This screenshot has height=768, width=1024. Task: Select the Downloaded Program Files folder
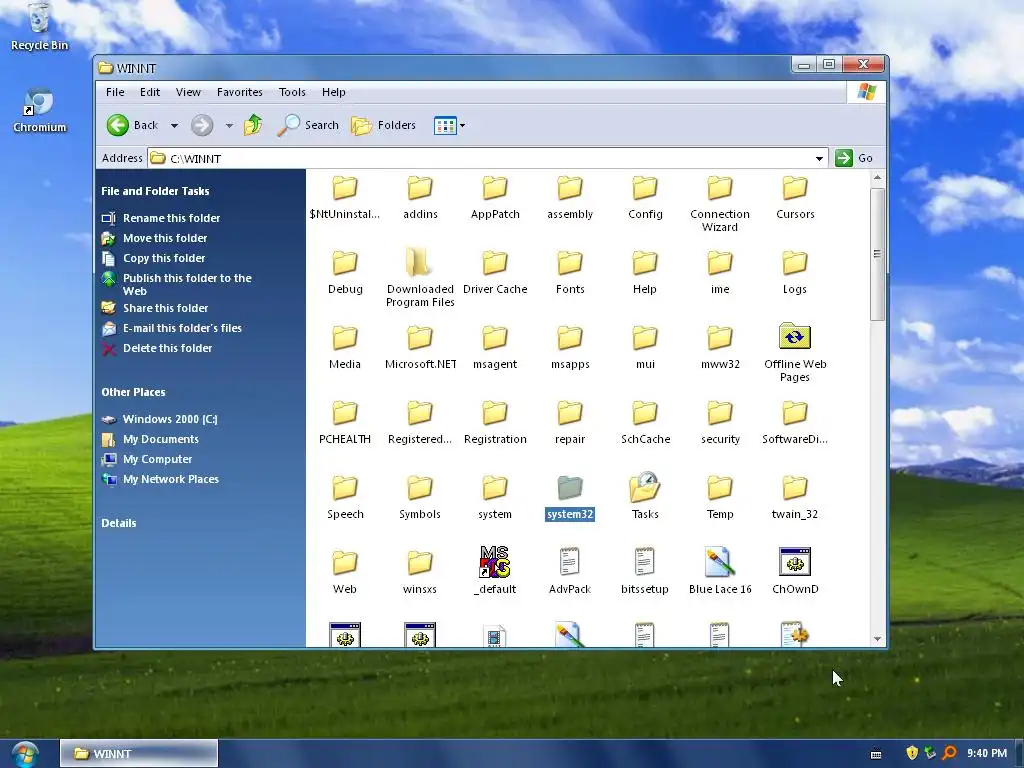point(420,278)
